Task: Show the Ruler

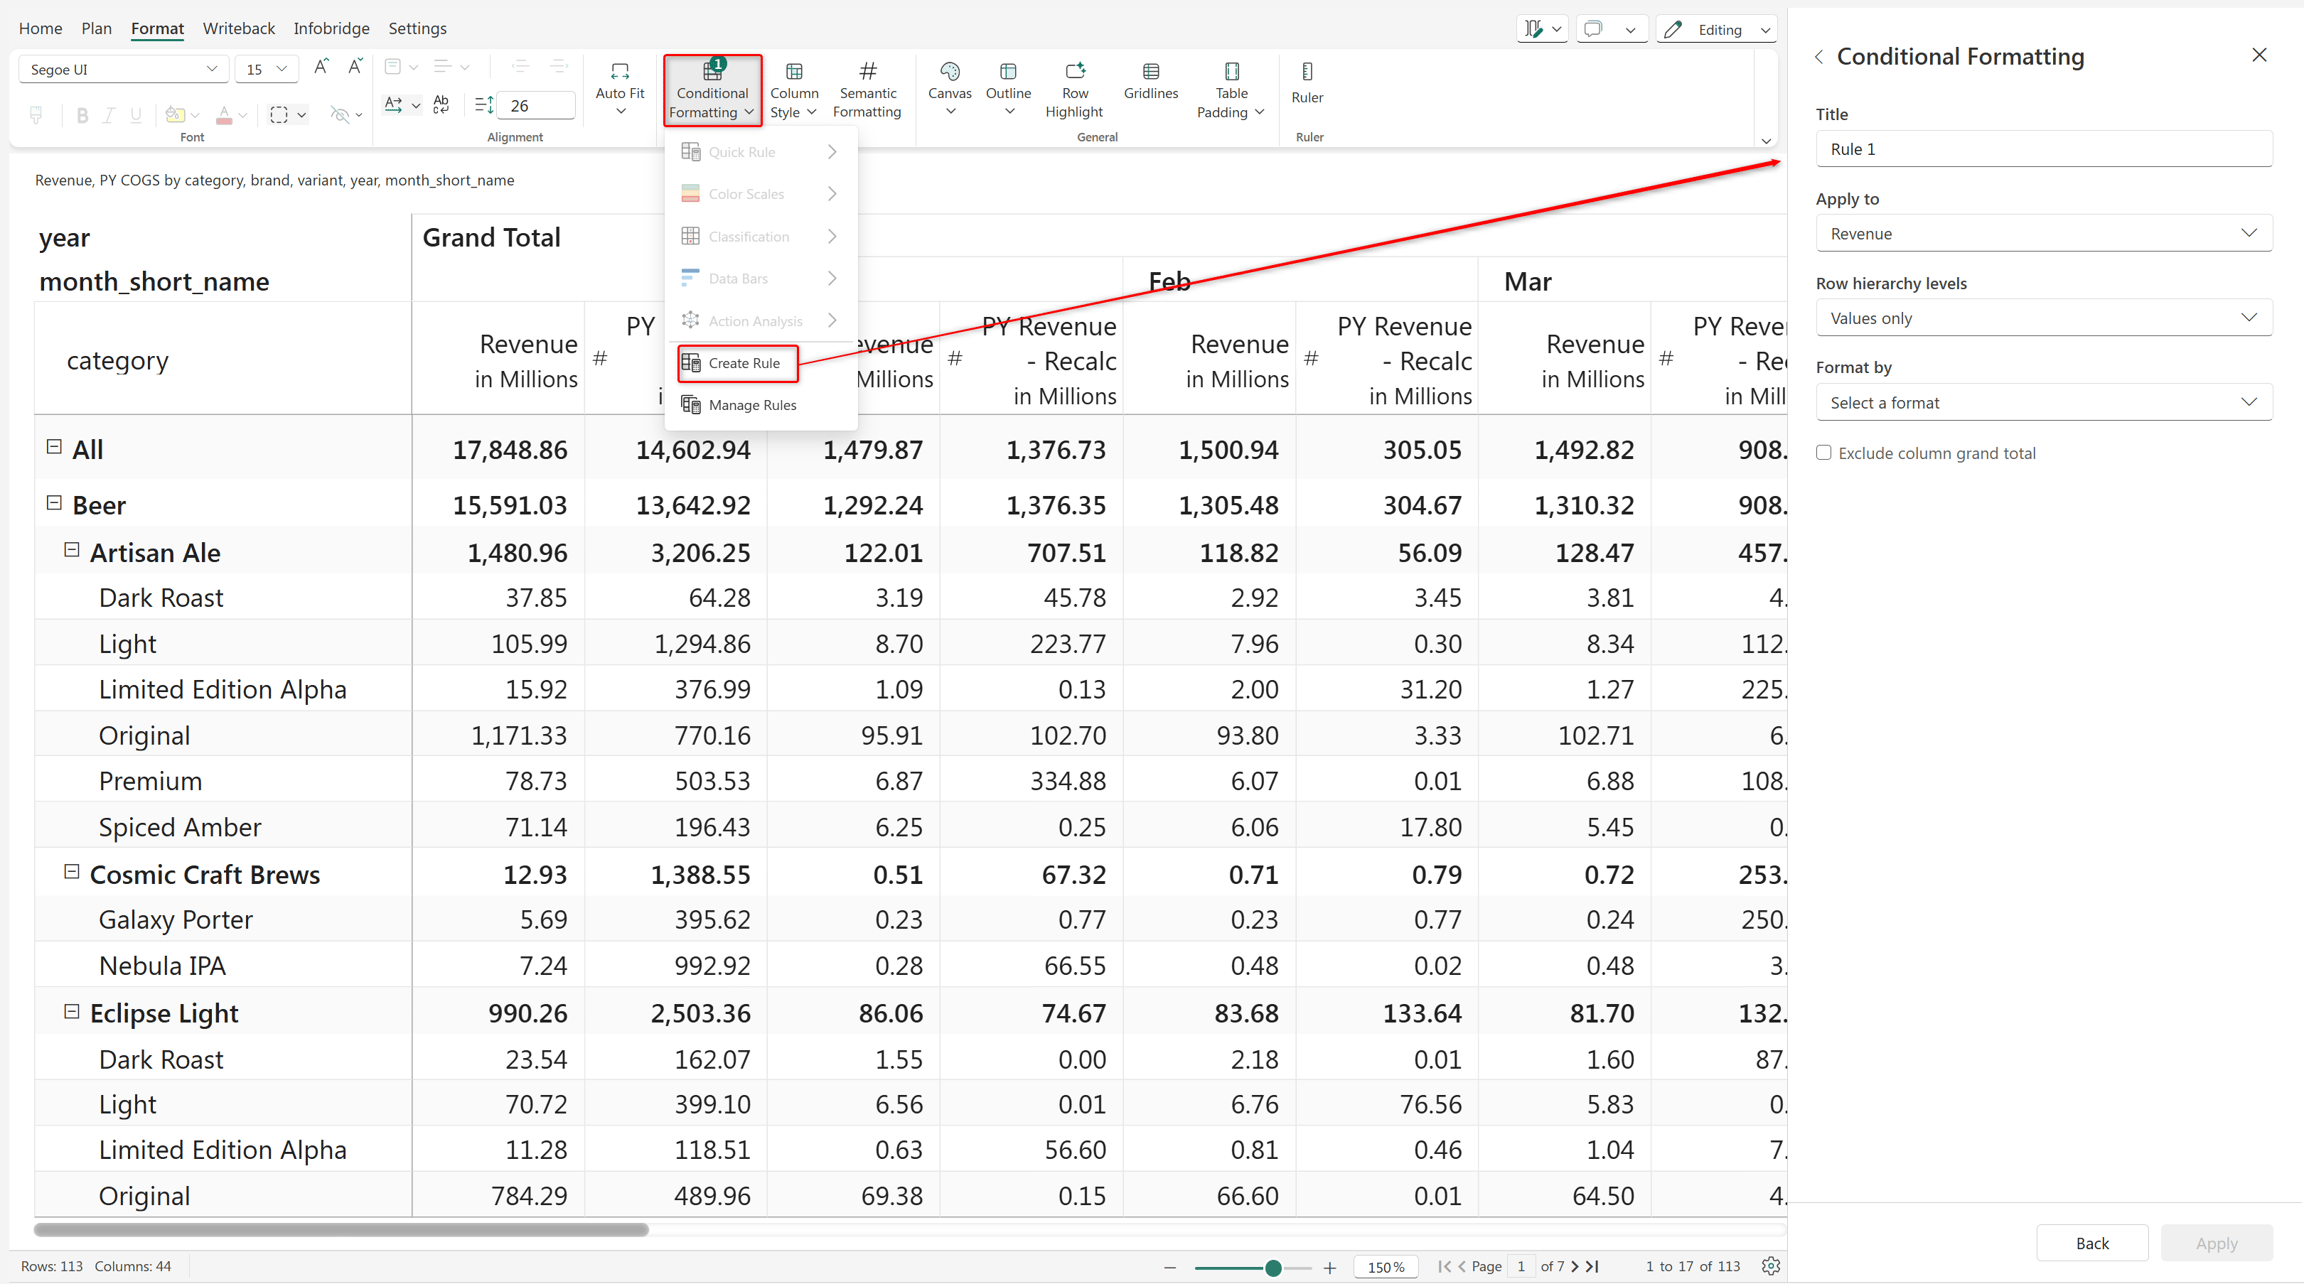Action: [1307, 82]
